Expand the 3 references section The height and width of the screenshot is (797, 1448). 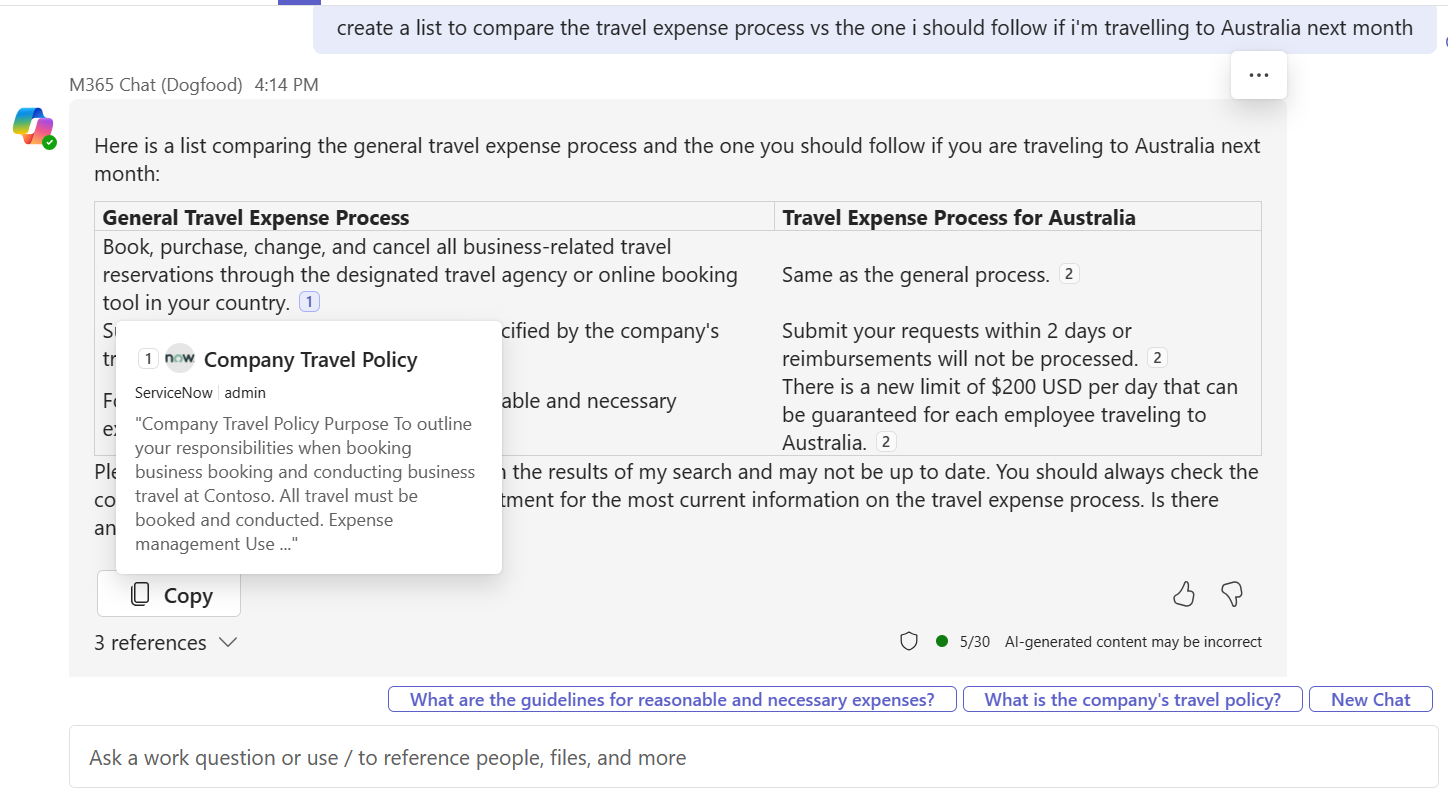pyautogui.click(x=166, y=643)
